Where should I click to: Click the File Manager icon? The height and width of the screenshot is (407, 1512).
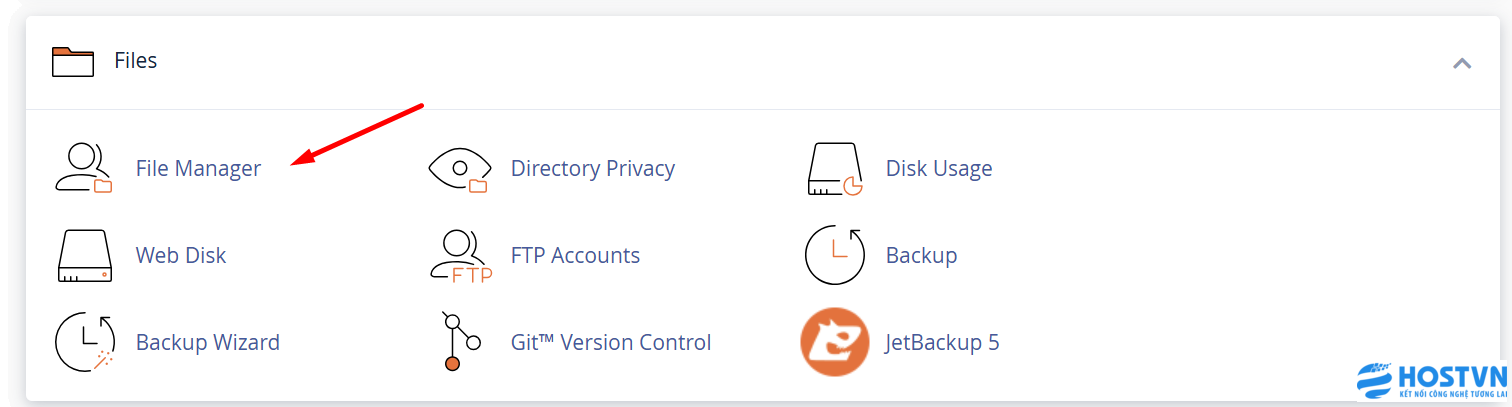[84, 168]
